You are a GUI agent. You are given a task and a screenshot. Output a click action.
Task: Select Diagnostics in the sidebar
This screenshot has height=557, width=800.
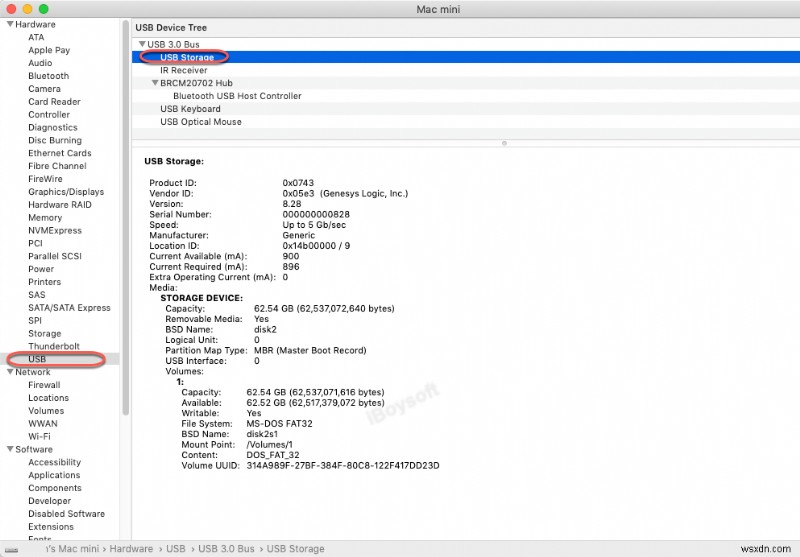(53, 127)
